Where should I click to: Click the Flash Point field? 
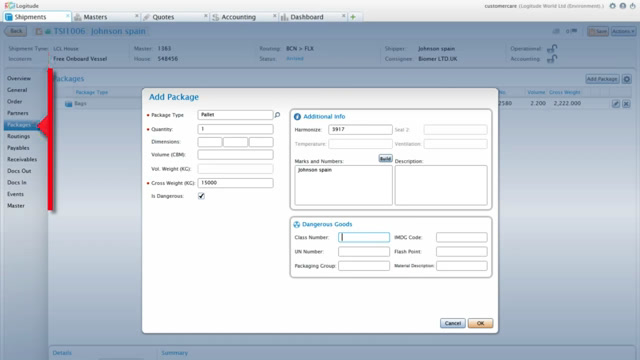pos(462,251)
